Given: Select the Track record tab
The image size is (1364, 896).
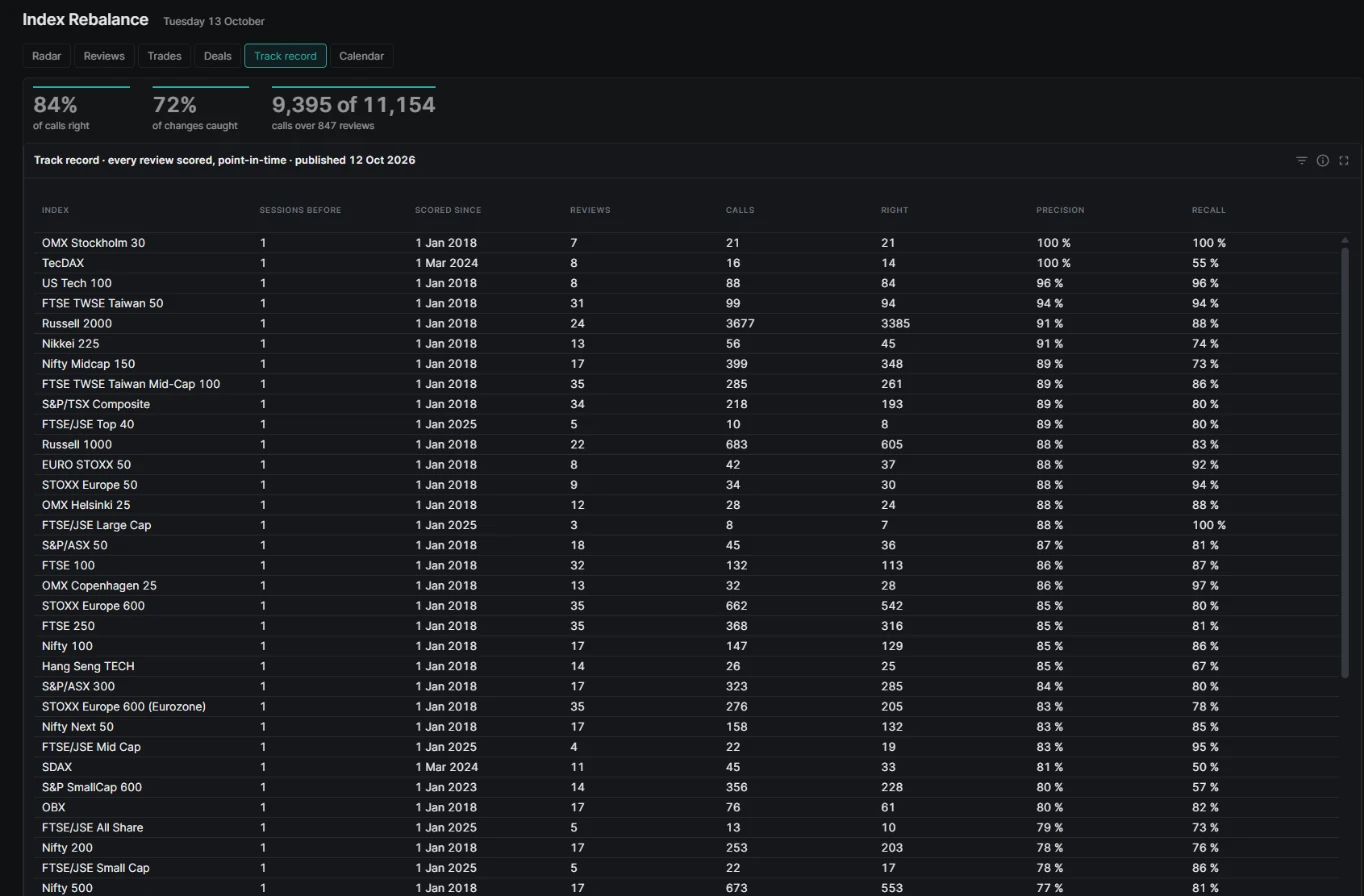Looking at the screenshot, I should click(x=285, y=56).
